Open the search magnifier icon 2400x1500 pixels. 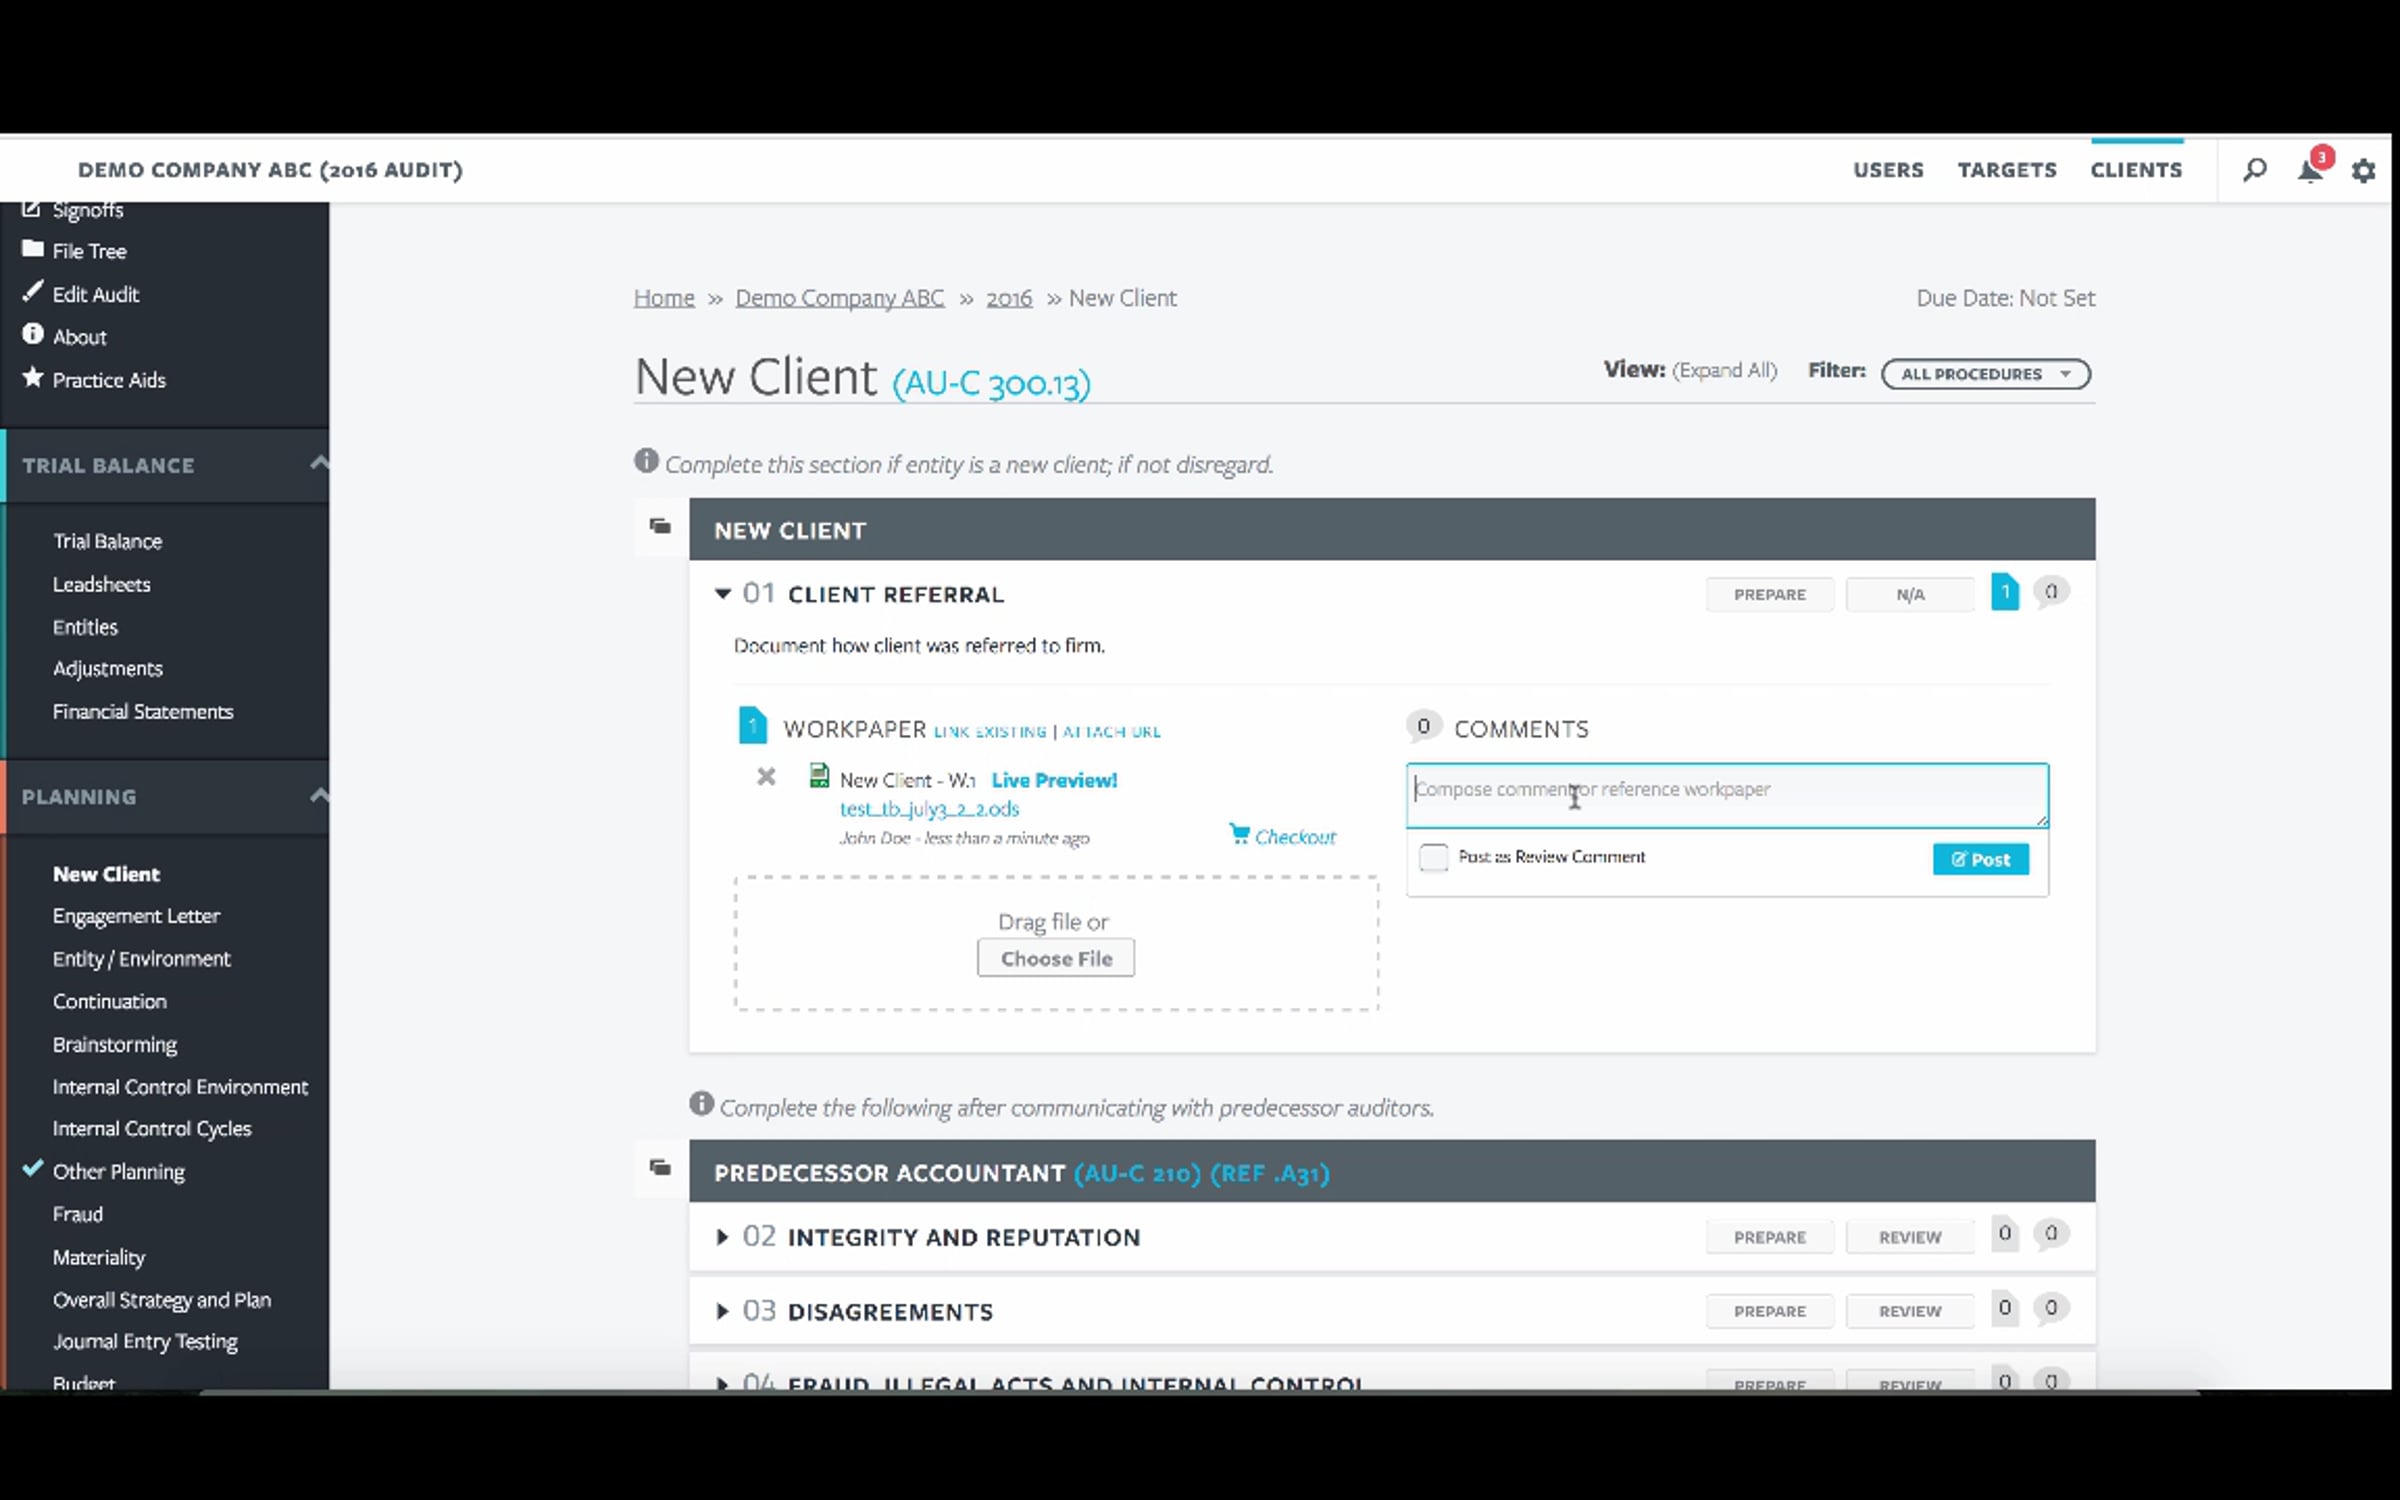[x=2254, y=170]
